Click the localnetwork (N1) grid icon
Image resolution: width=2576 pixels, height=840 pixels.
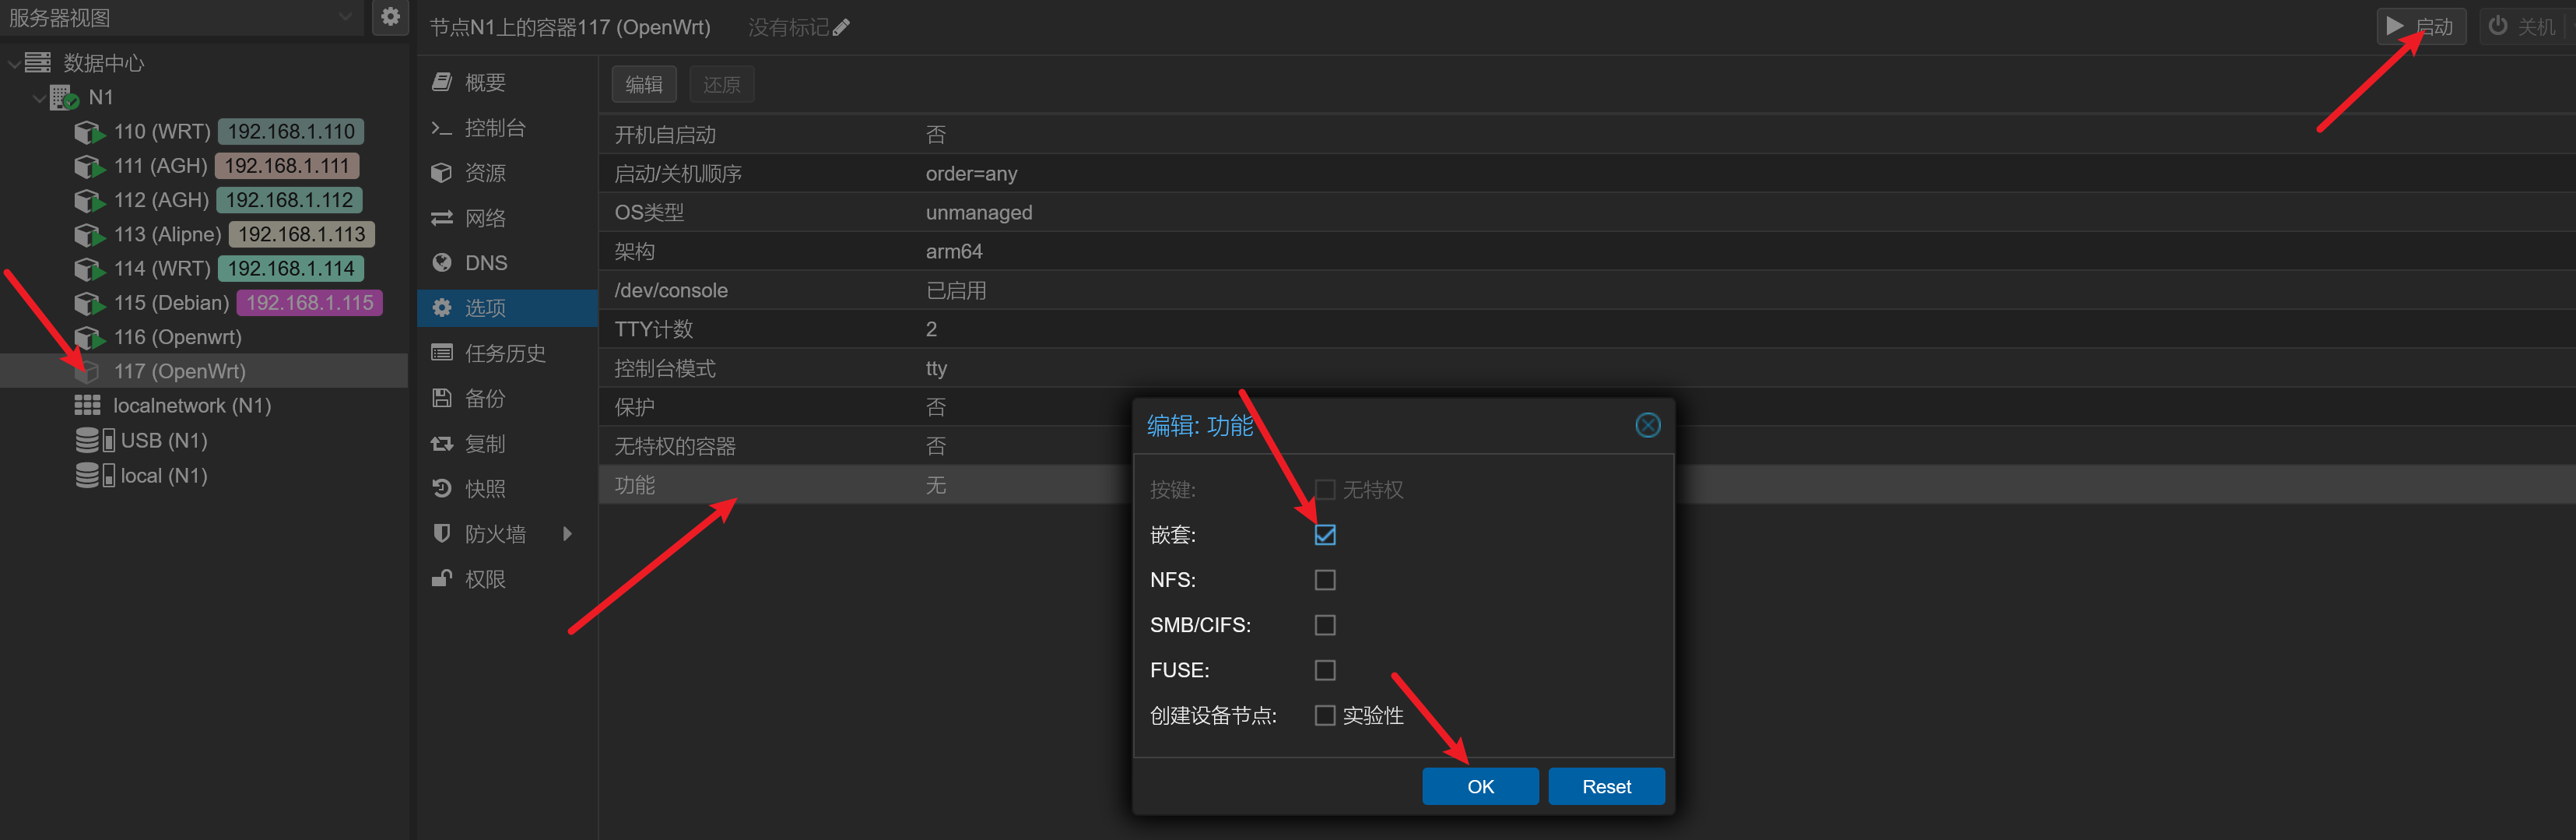(x=88, y=406)
